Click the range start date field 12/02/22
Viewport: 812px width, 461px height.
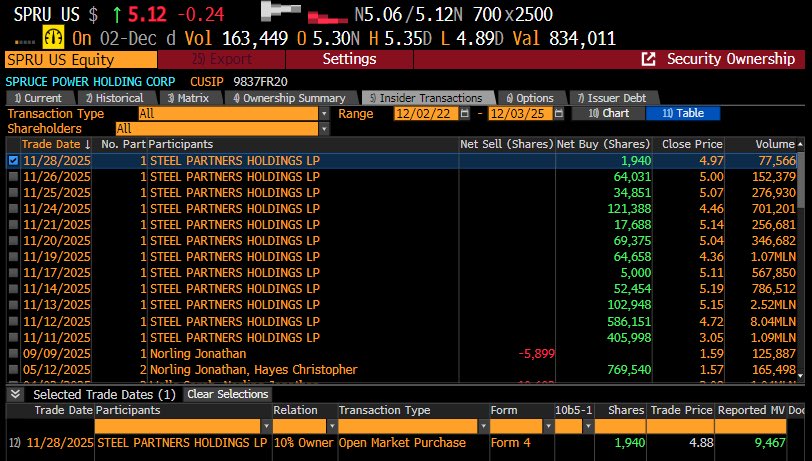click(426, 113)
